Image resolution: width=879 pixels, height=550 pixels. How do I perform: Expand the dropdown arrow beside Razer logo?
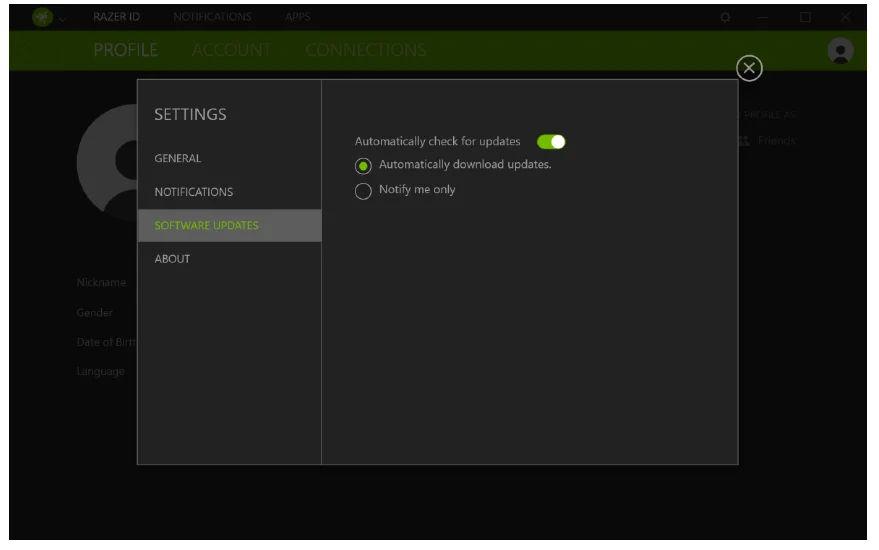click(x=62, y=20)
